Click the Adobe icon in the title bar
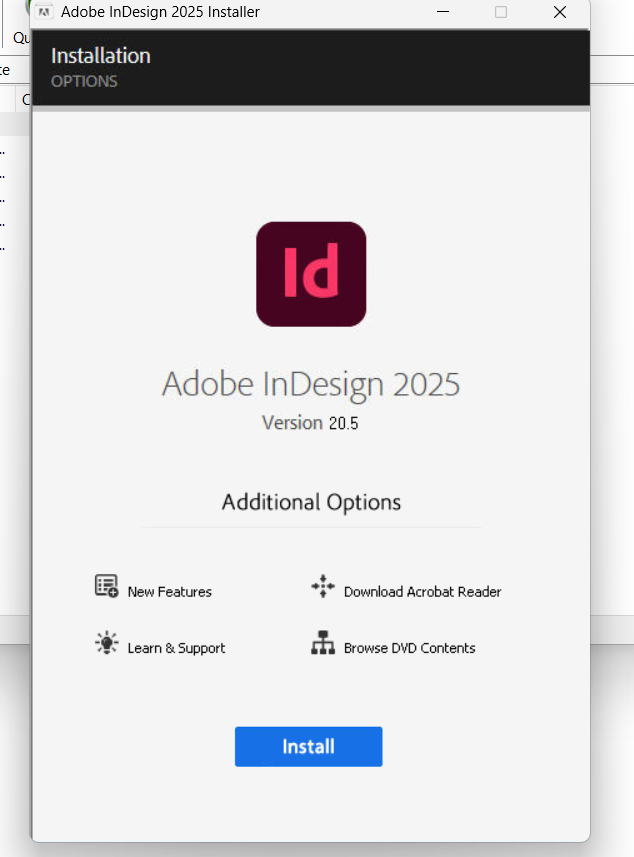This screenshot has height=857, width=634. 44,12
